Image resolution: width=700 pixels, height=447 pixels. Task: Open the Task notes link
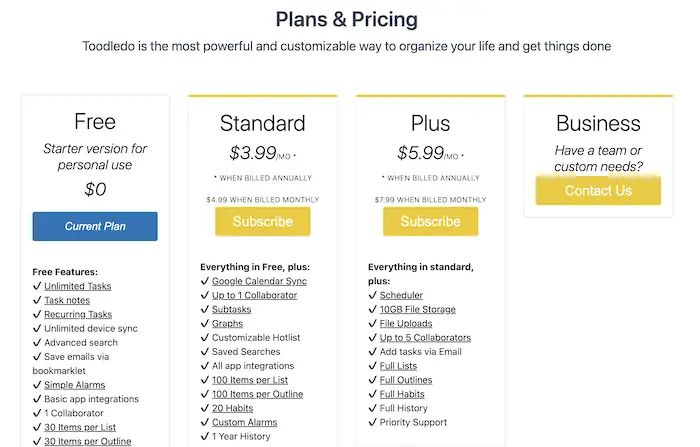coord(67,301)
